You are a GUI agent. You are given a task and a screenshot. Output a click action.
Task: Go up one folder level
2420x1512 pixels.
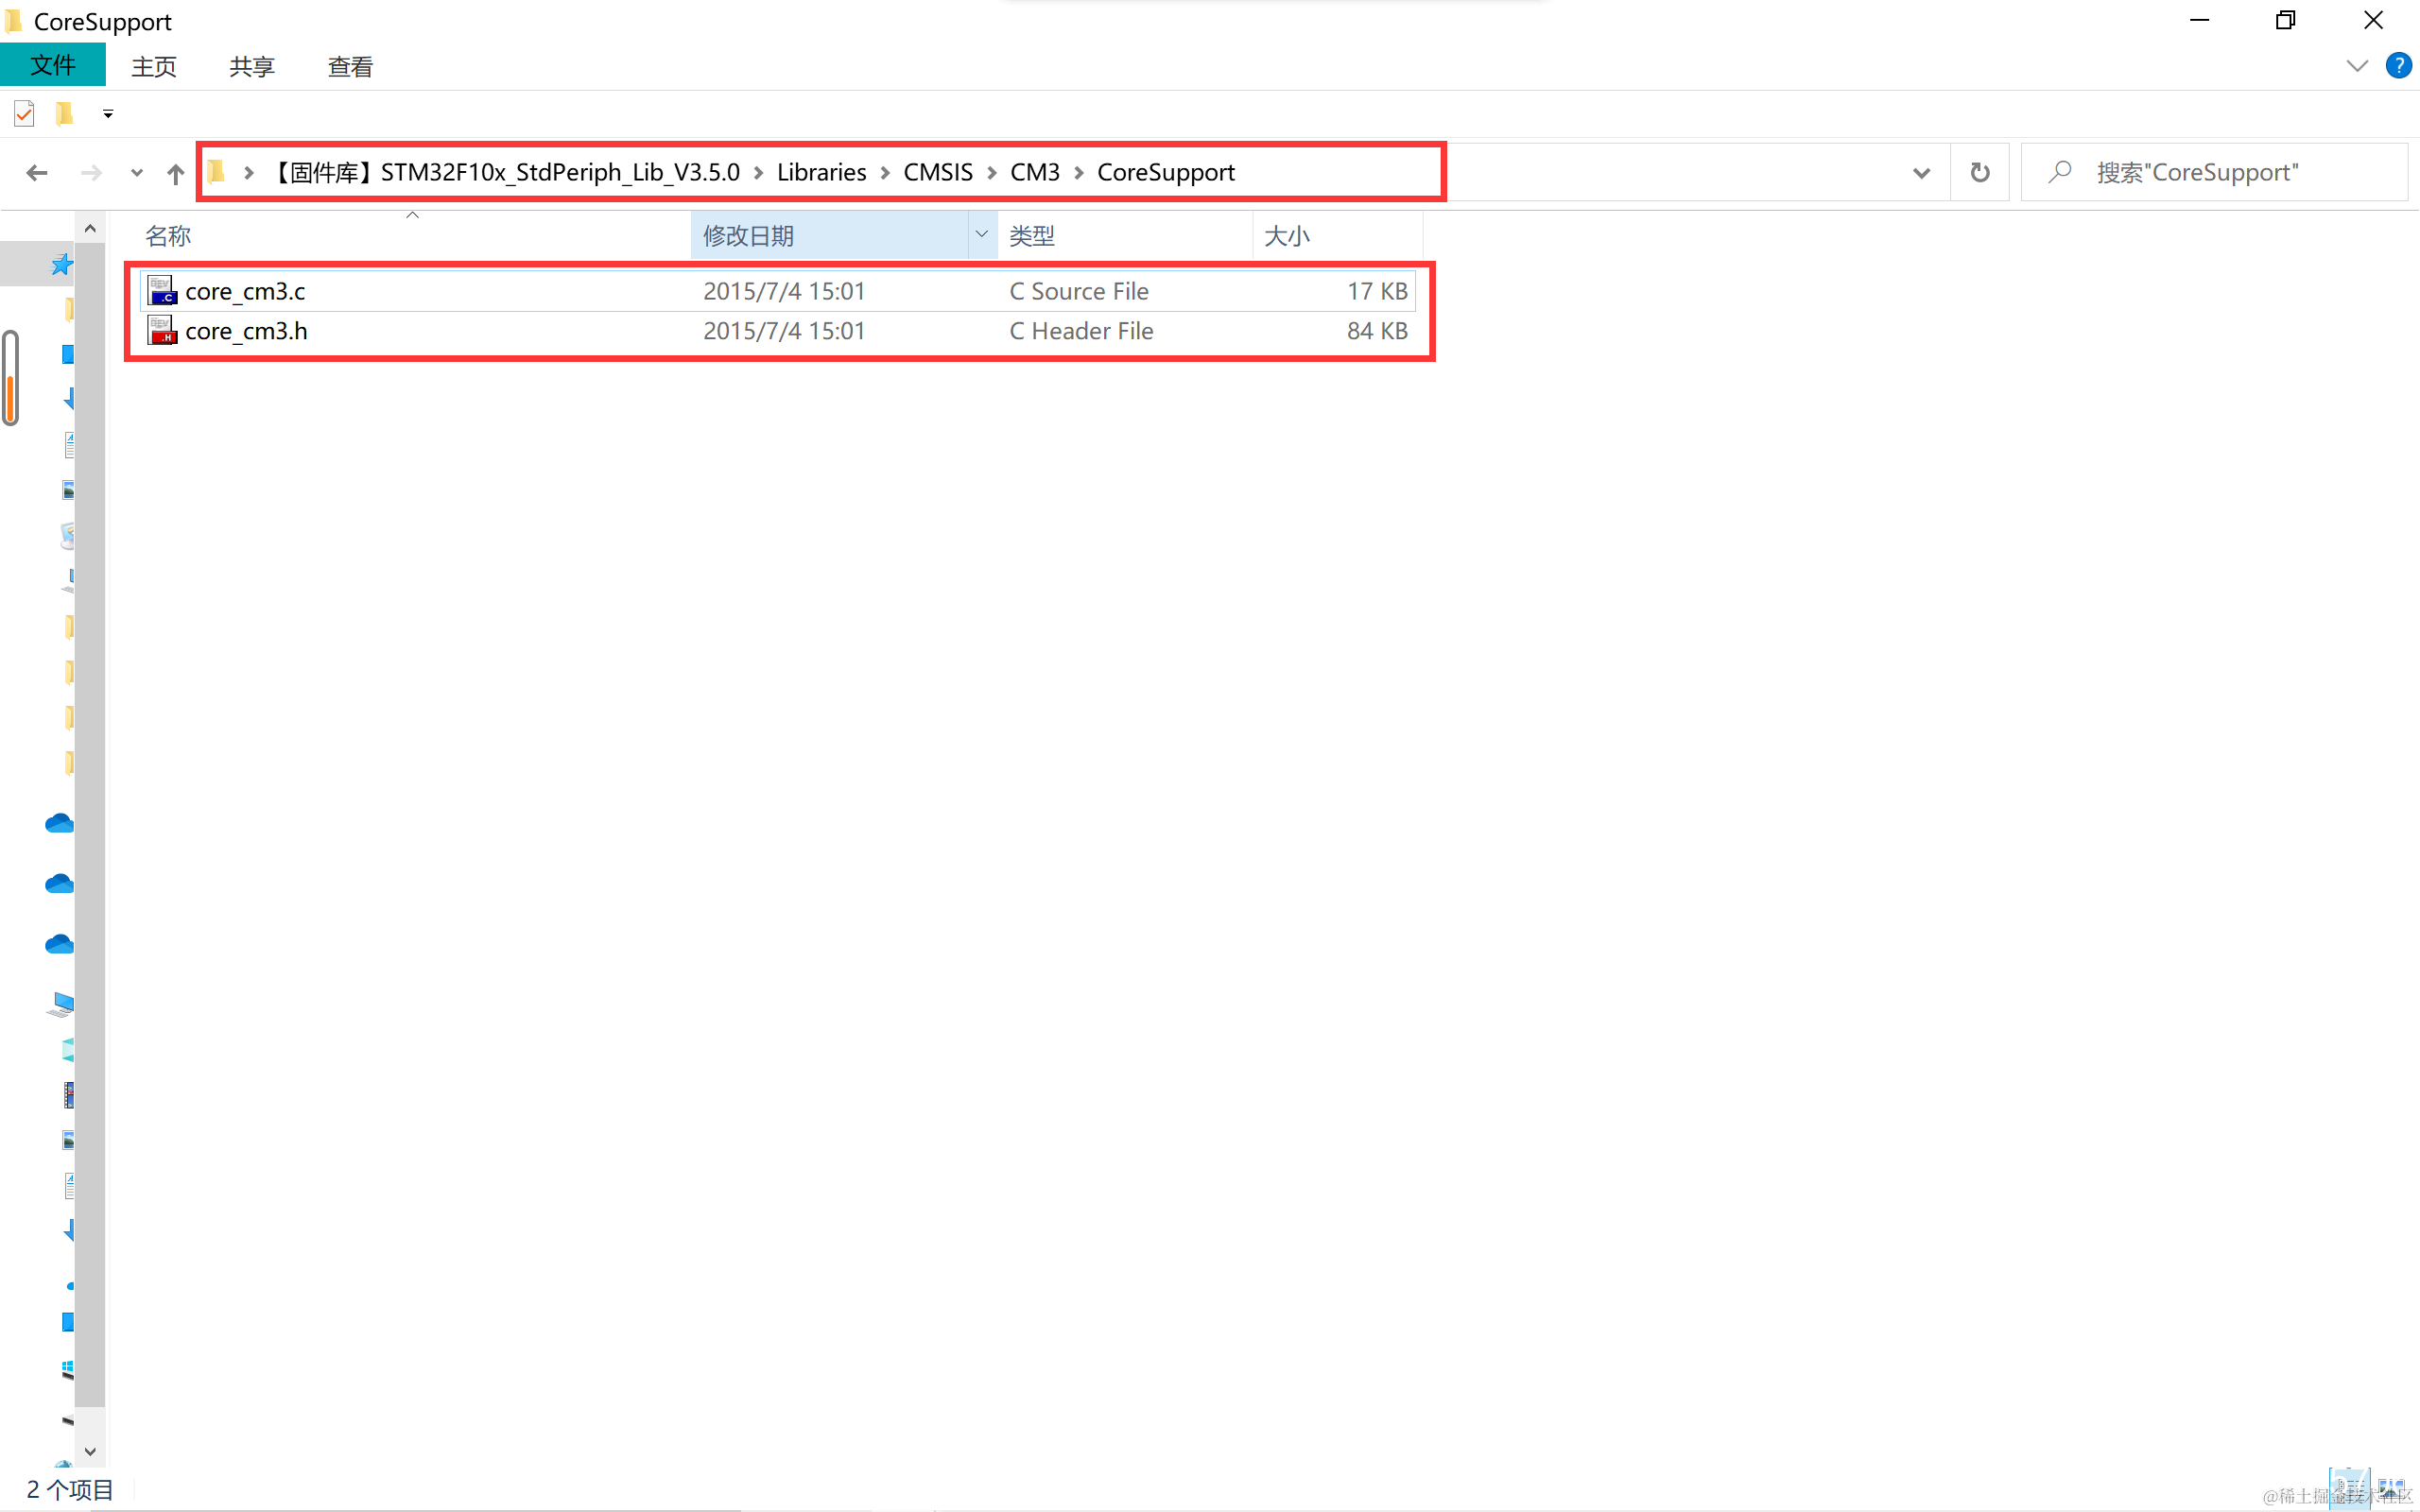click(x=176, y=173)
